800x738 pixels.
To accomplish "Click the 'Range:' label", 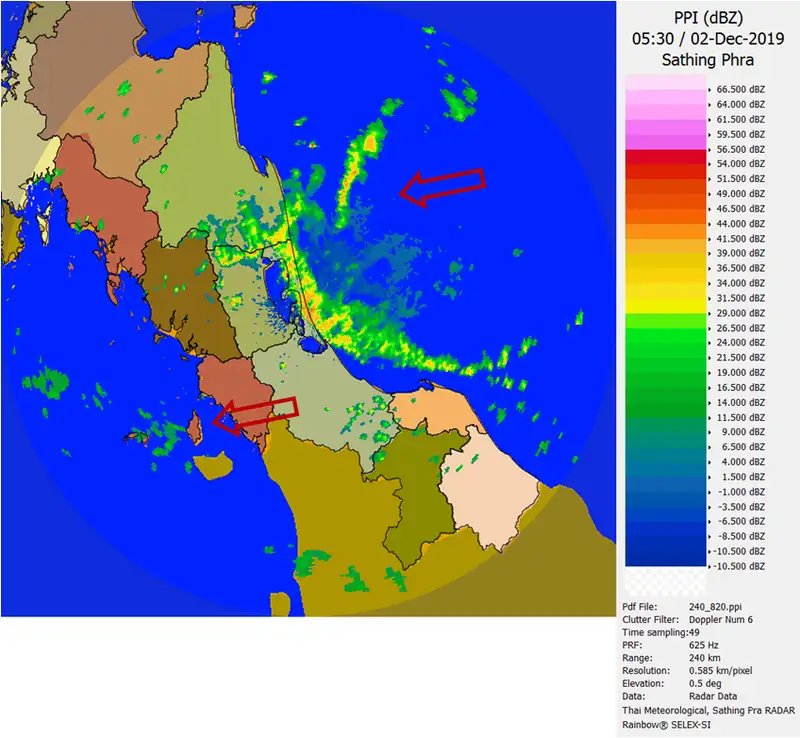I will (637, 658).
